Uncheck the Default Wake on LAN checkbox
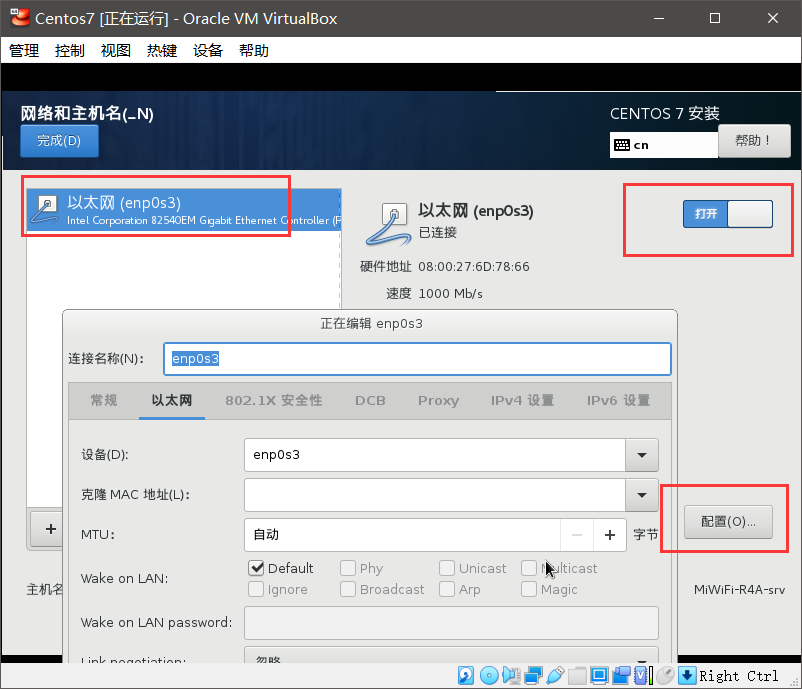 256,568
